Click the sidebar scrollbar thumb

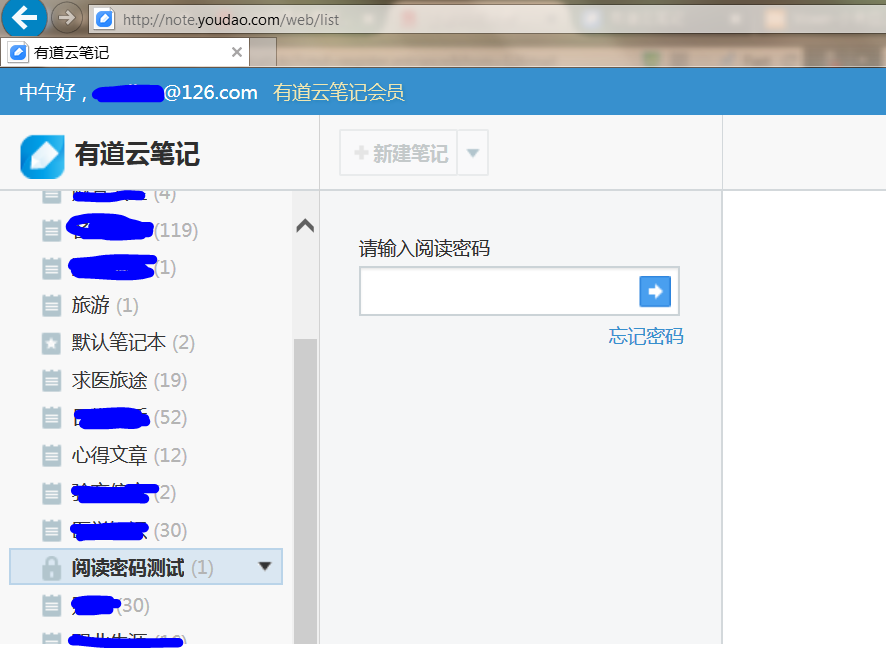point(305,490)
